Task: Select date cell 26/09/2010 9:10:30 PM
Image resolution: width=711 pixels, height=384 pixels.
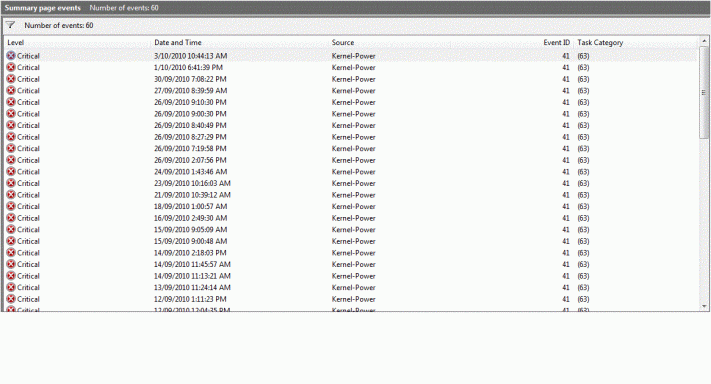Action: (x=190, y=102)
